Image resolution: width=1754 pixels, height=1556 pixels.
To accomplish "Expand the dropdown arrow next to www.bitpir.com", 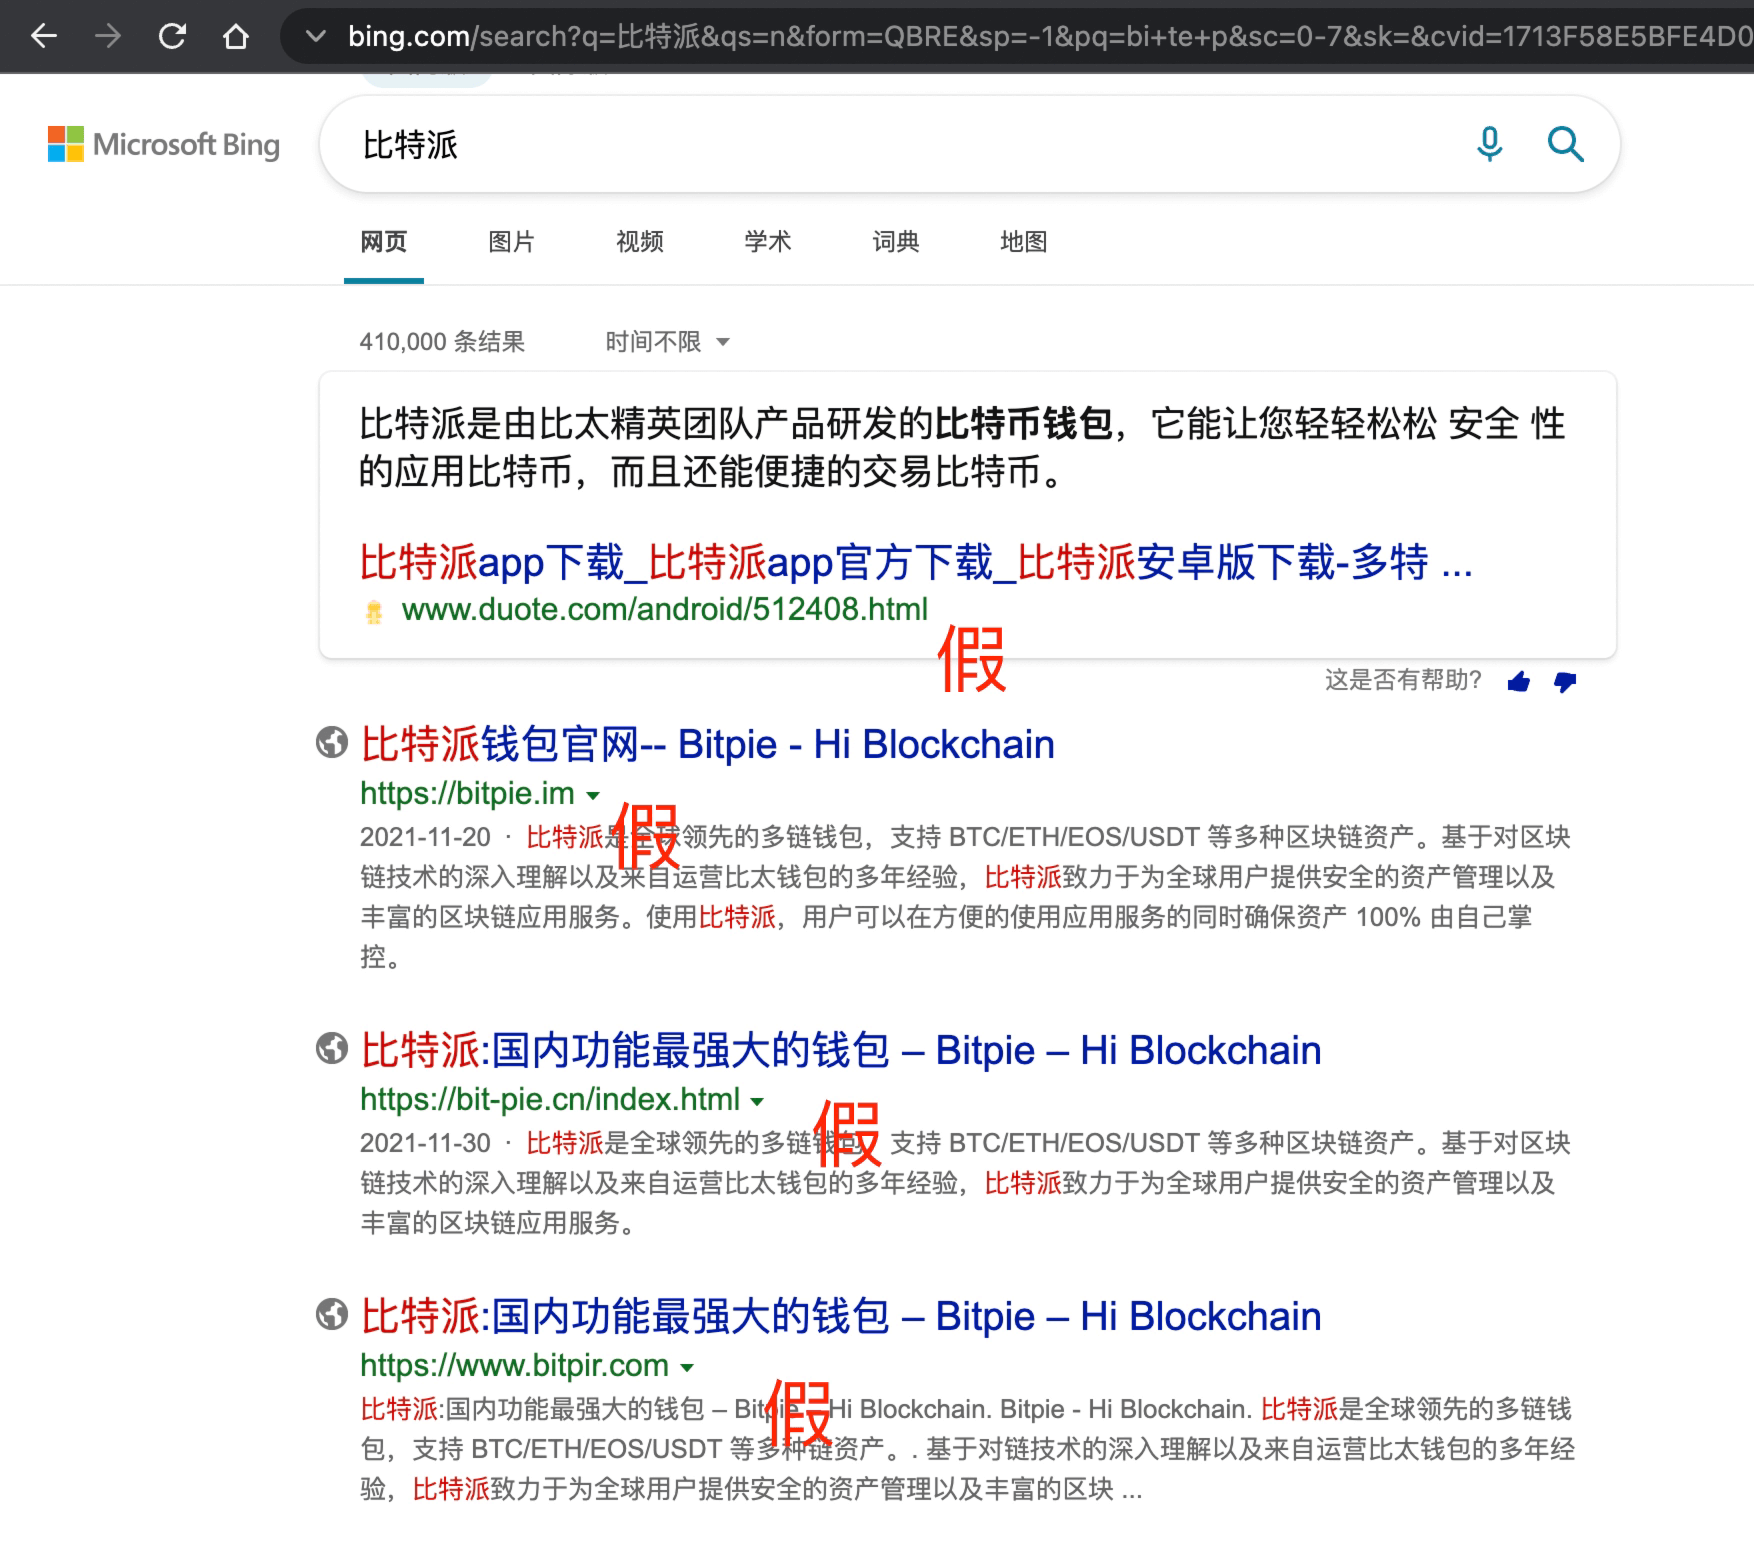I will pos(687,1368).
